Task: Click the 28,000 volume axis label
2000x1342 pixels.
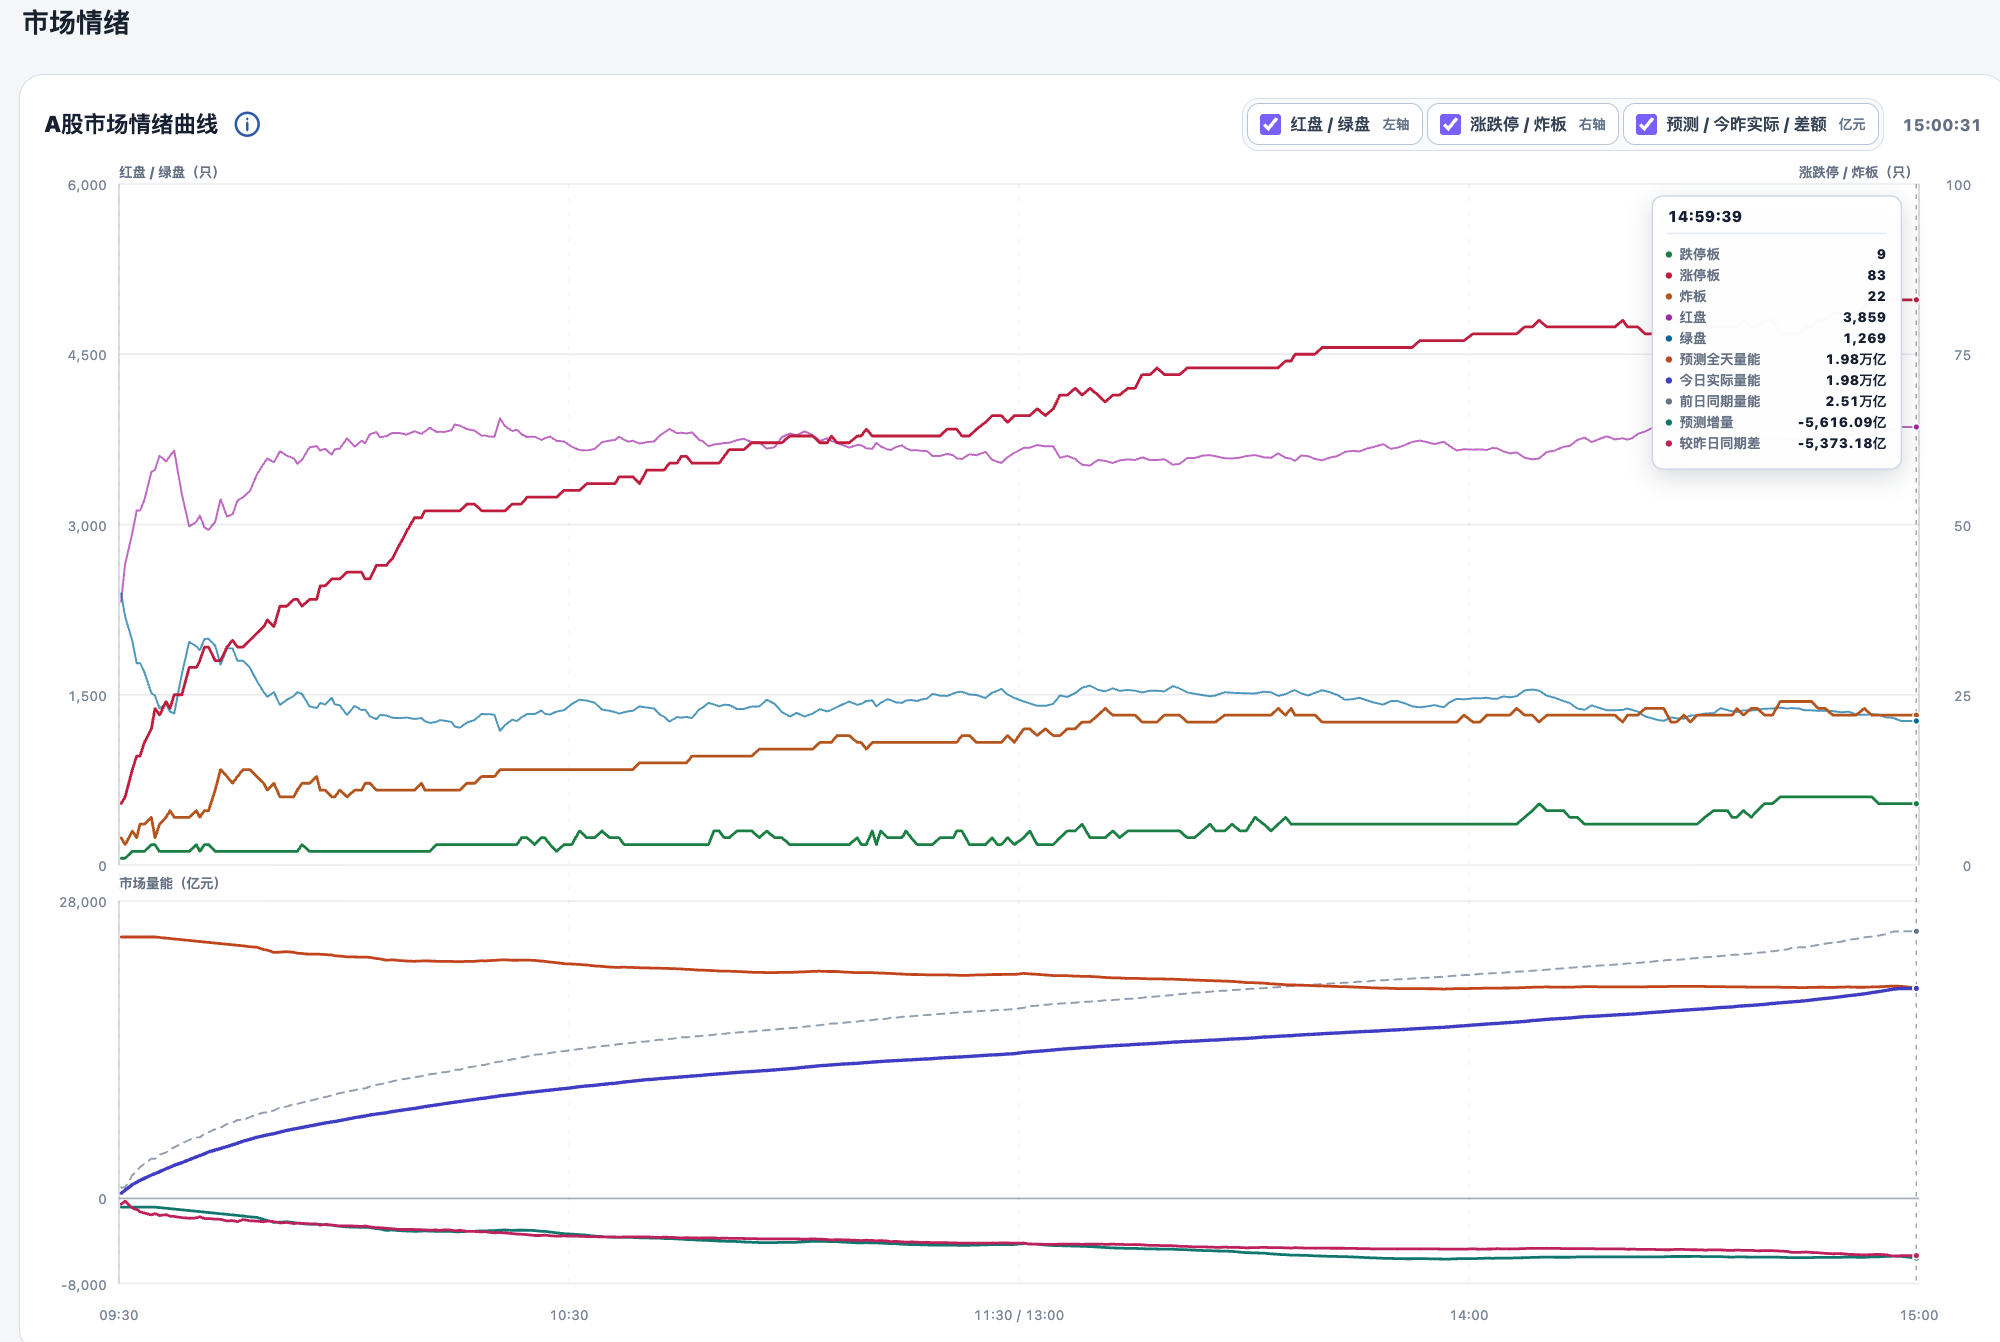Action: [x=83, y=902]
